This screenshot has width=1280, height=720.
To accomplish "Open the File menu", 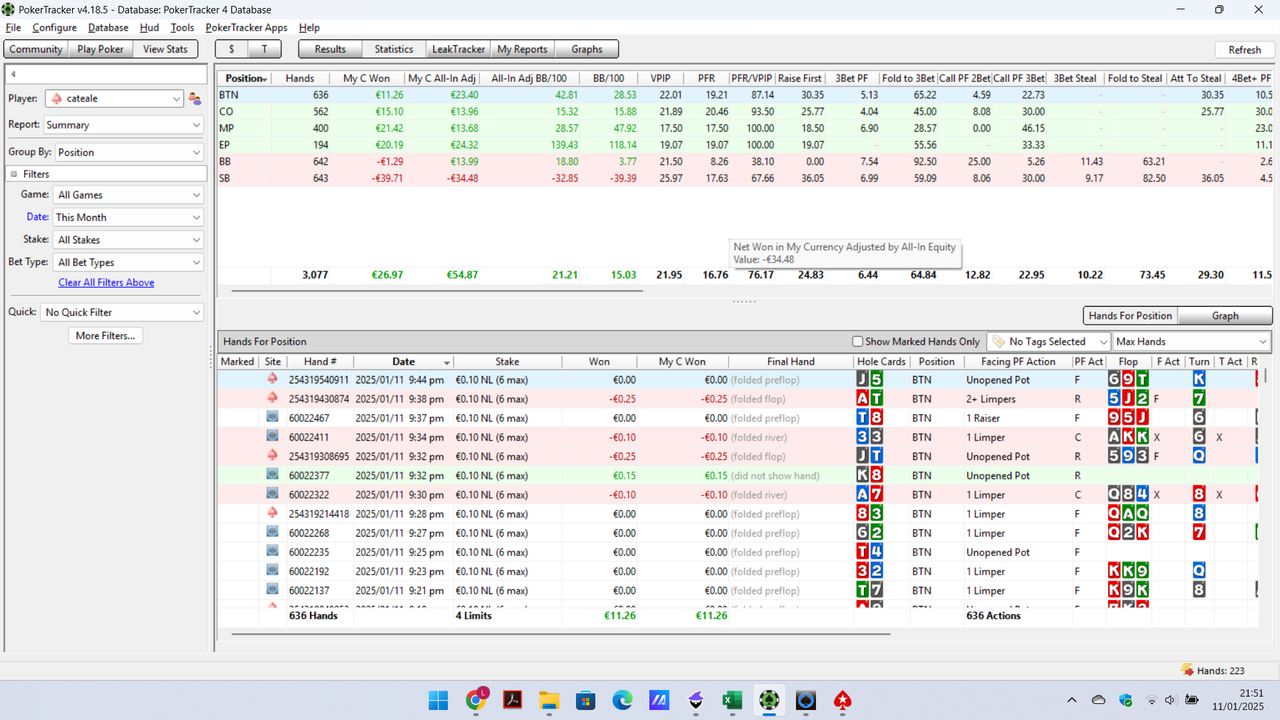I will point(13,28).
